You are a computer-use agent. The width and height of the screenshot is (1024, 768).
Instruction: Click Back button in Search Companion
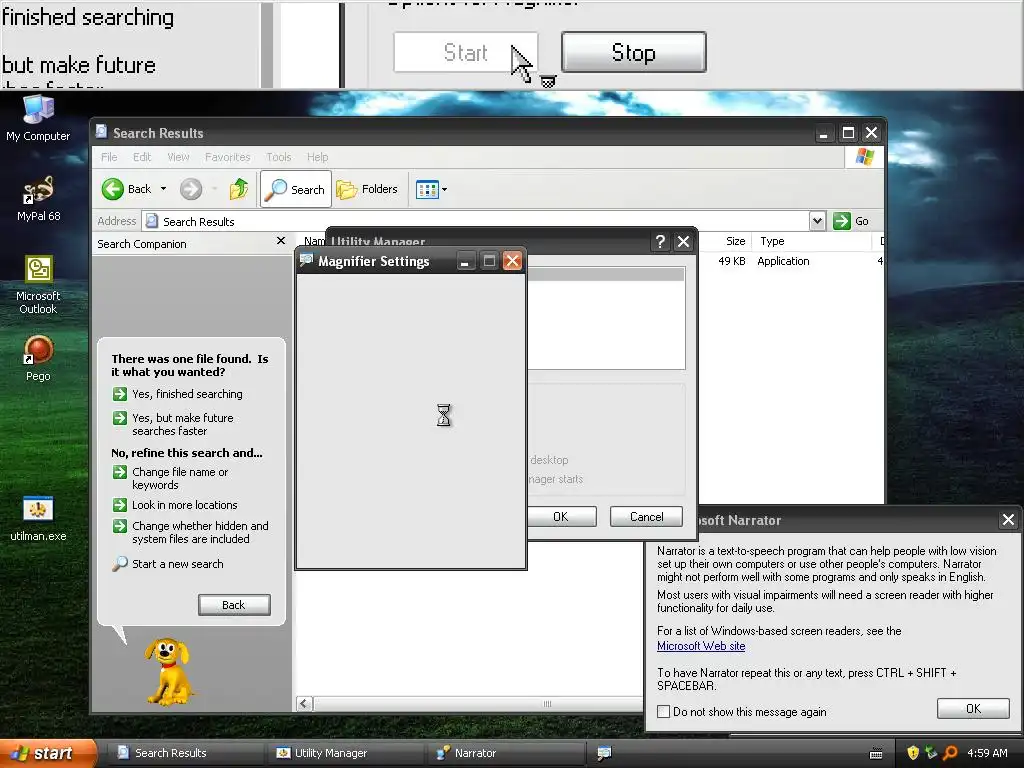click(234, 605)
